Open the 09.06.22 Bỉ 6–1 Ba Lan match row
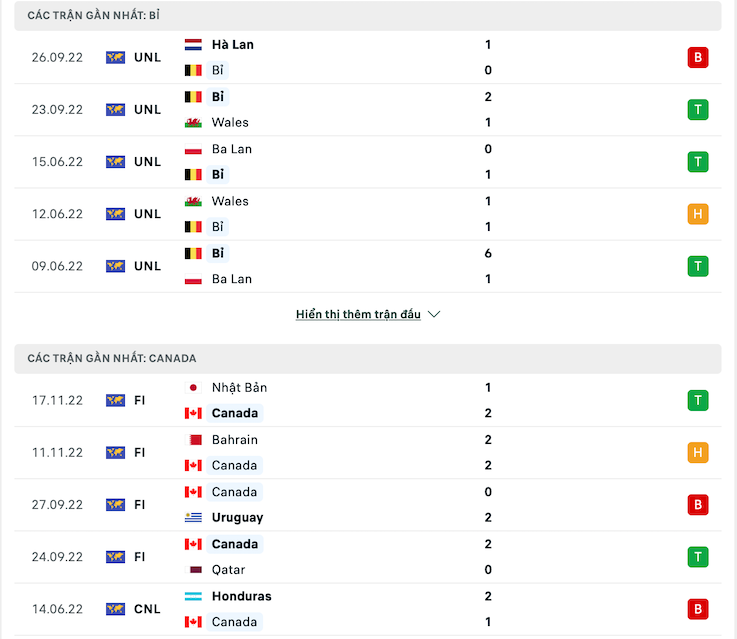 pyautogui.click(x=360, y=266)
